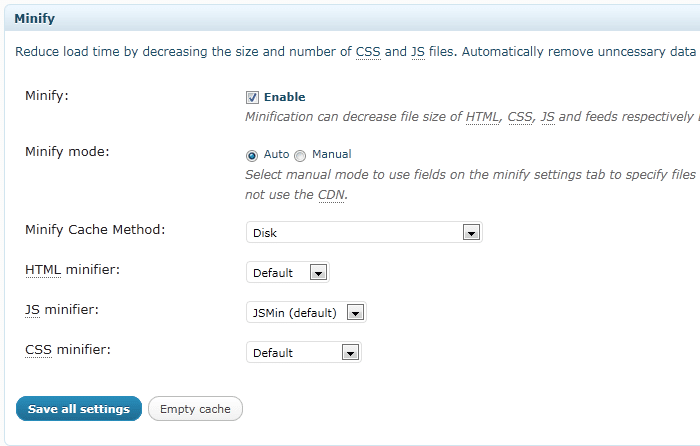Select the Manual minify mode radio button
Image resolution: width=700 pixels, height=446 pixels.
pyautogui.click(x=300, y=155)
